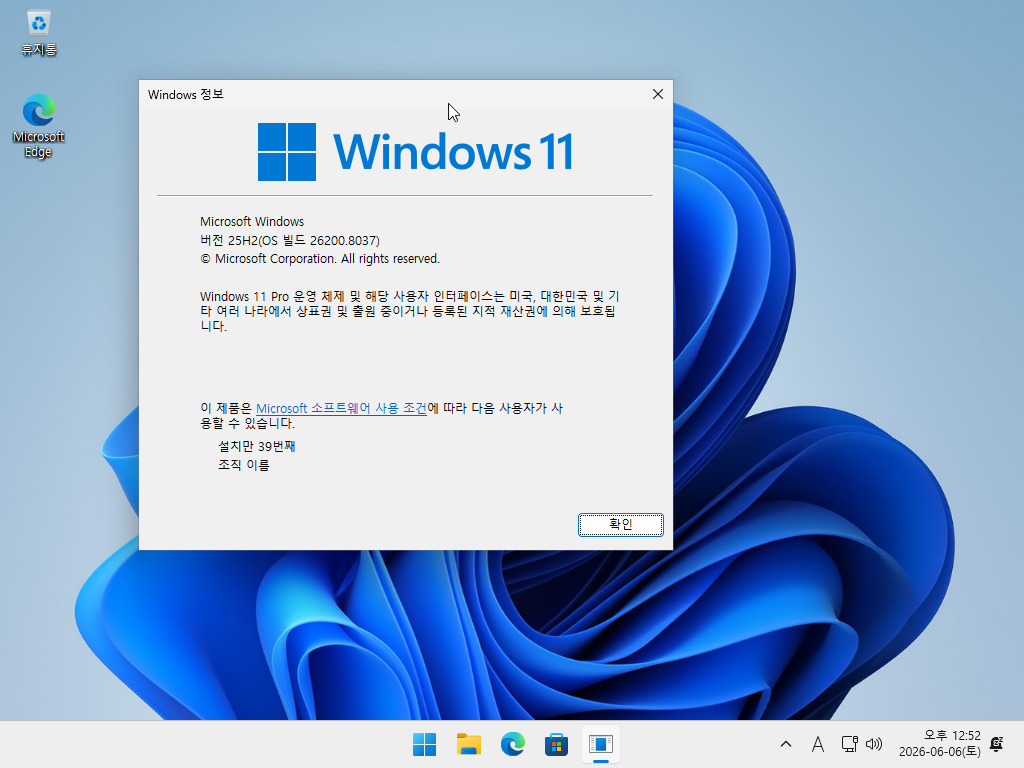Click the Windows 11 Pro description paragraph
The height and width of the screenshot is (768, 1024).
tap(409, 311)
